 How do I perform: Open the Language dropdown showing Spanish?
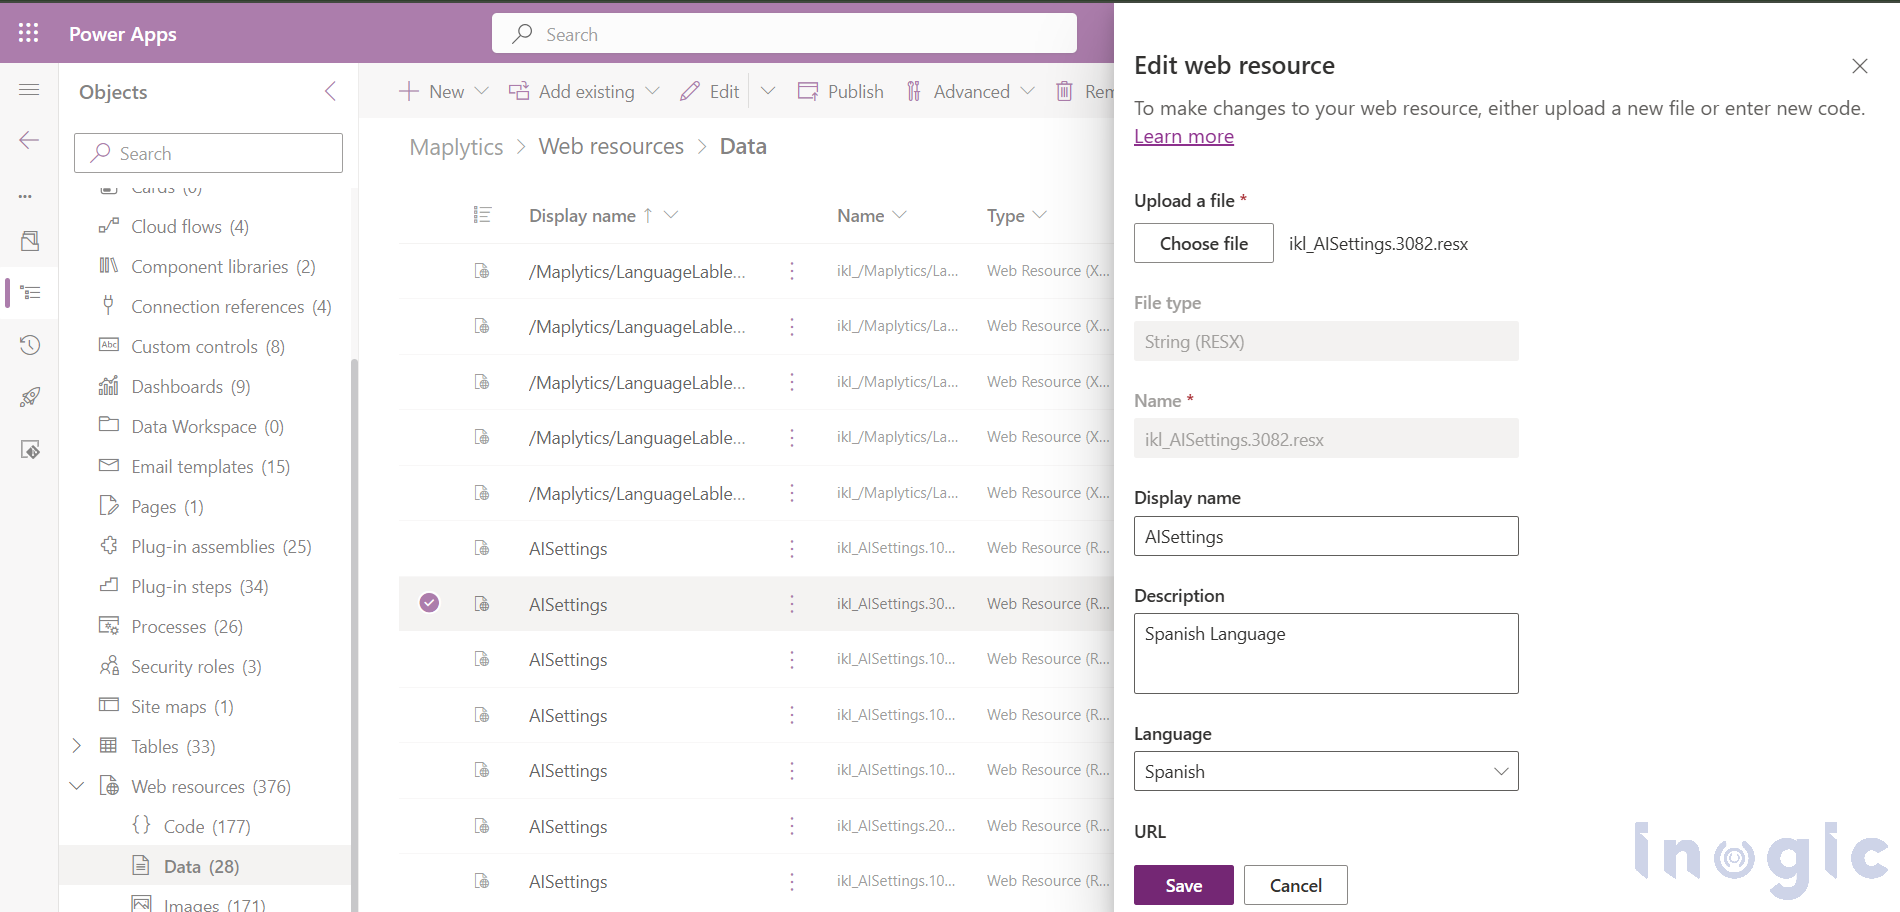pos(1326,771)
